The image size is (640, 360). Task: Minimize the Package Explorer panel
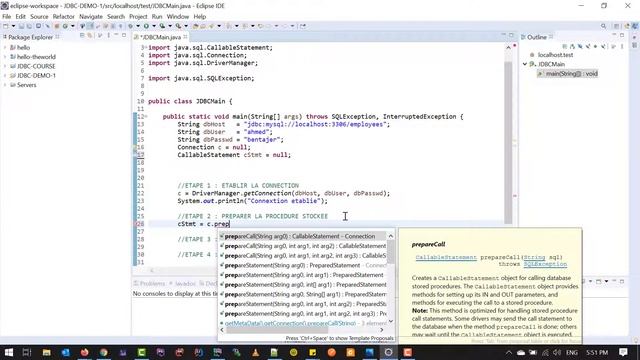(116, 36)
